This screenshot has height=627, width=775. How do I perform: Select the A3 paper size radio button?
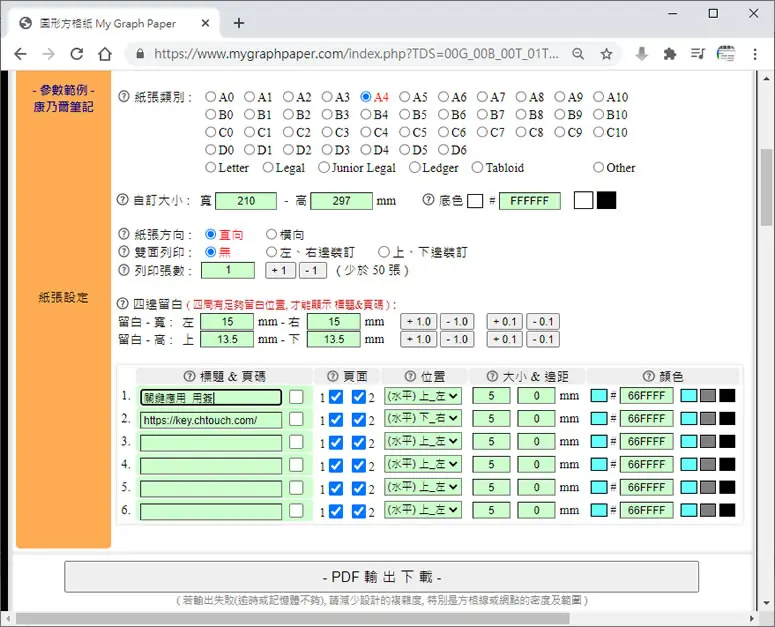pos(327,96)
